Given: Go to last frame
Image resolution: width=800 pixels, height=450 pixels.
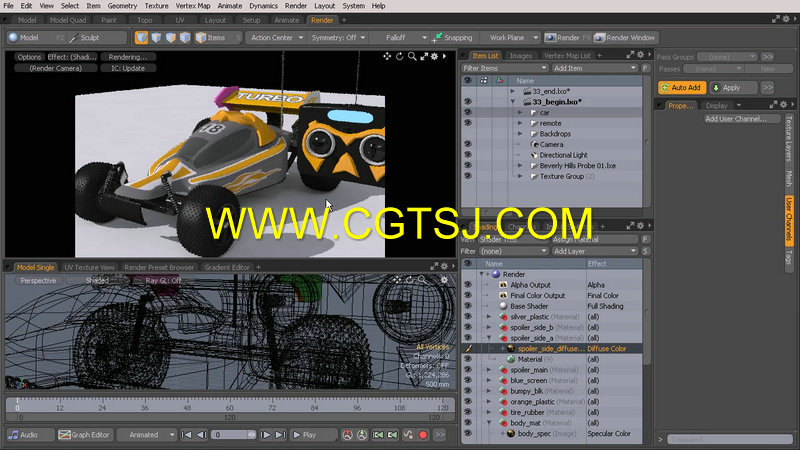Looking at the screenshot, I should [x=280, y=435].
